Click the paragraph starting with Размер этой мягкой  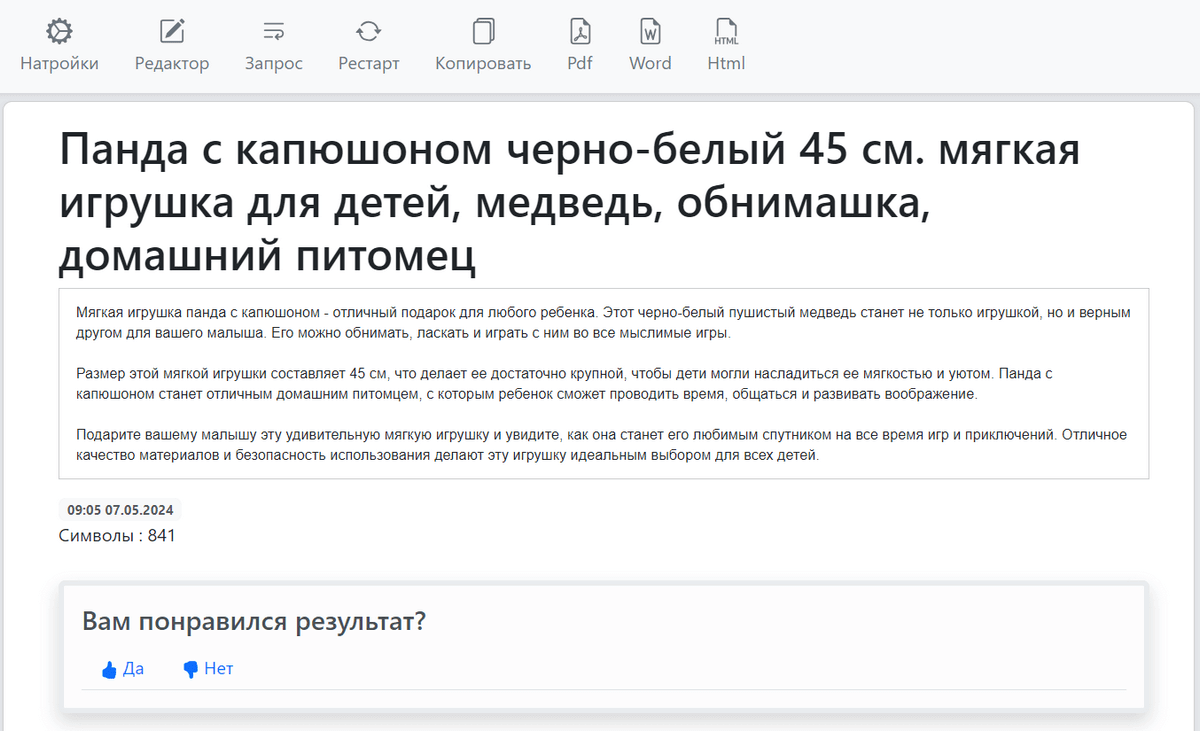pos(565,384)
